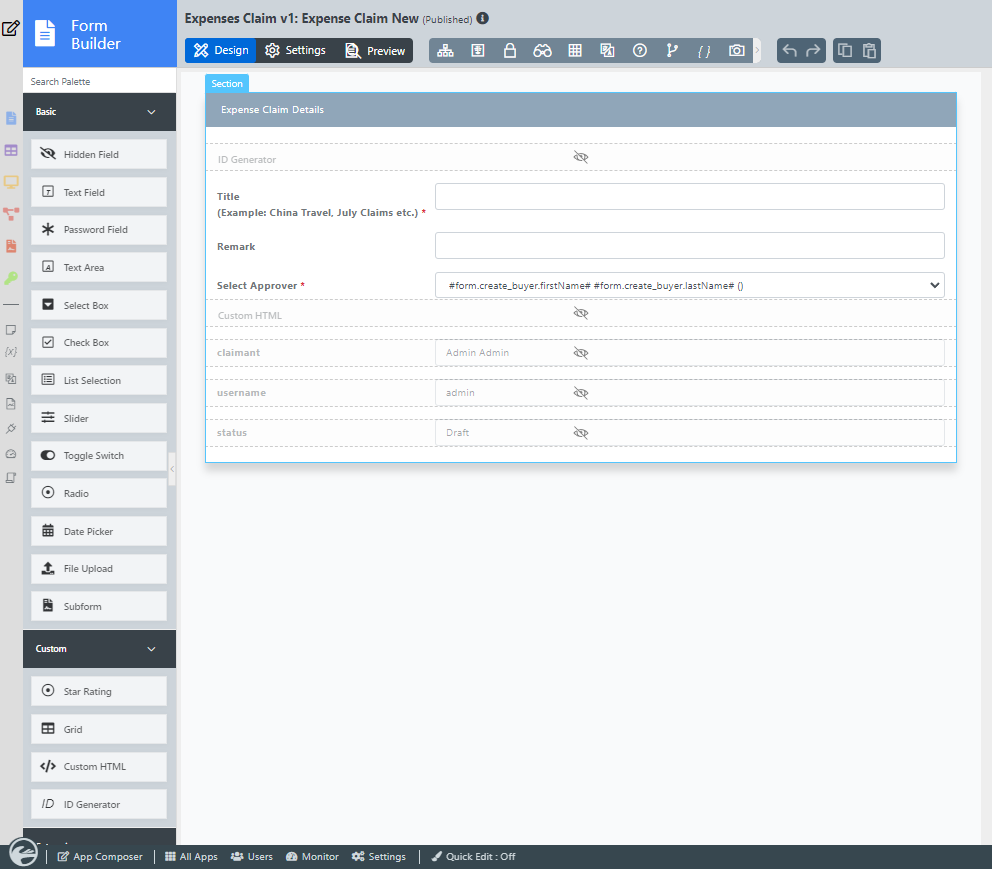Click the help question mark icon
992x869 pixels.
click(640, 51)
